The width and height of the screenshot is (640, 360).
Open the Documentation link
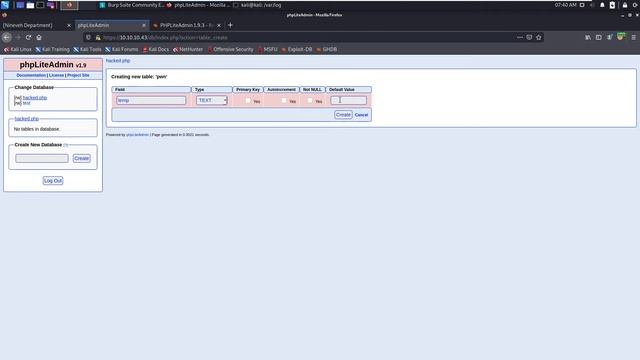pos(31,76)
